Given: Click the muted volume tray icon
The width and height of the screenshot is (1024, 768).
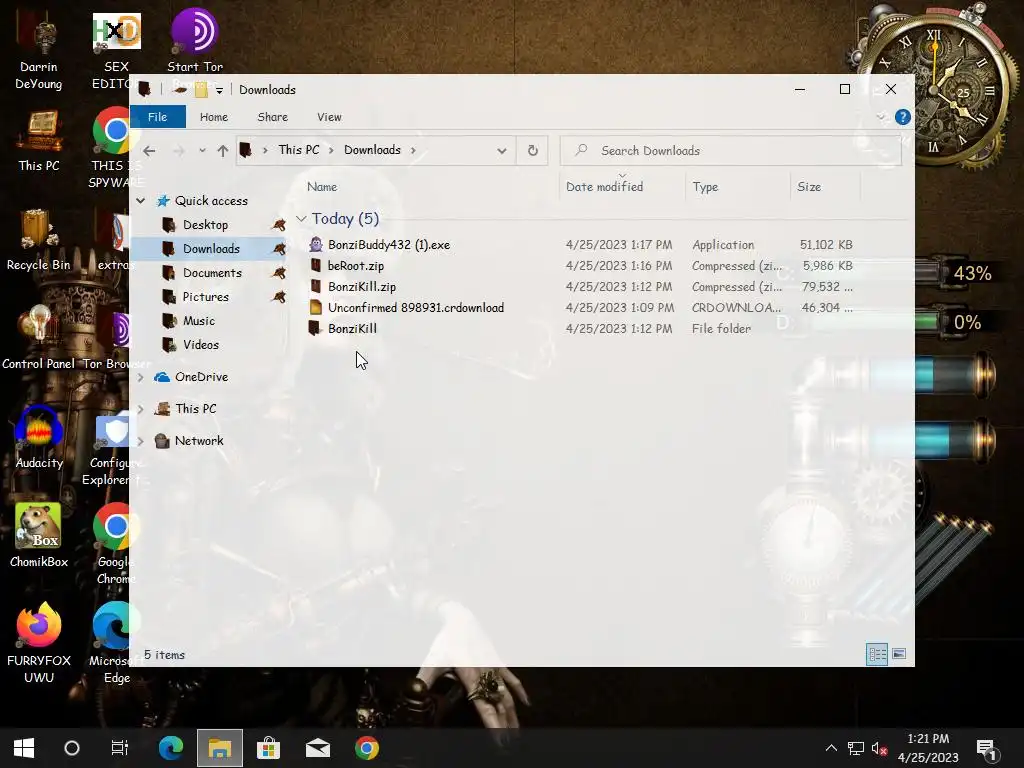Looking at the screenshot, I should pos(879,749).
